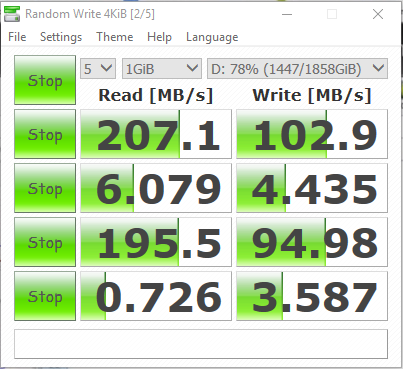This screenshot has height=369, width=403.
Task: Open the drive dropdown showing D: 78%
Action: (x=297, y=69)
